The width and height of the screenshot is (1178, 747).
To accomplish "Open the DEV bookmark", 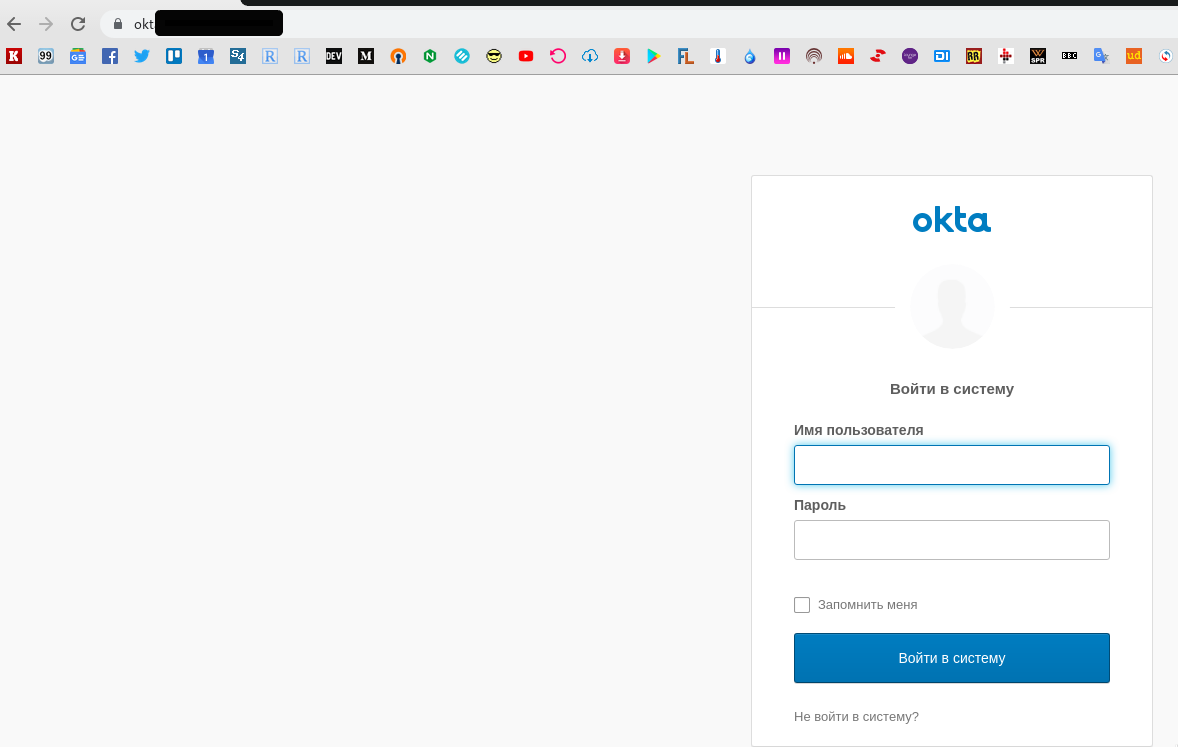I will [334, 56].
